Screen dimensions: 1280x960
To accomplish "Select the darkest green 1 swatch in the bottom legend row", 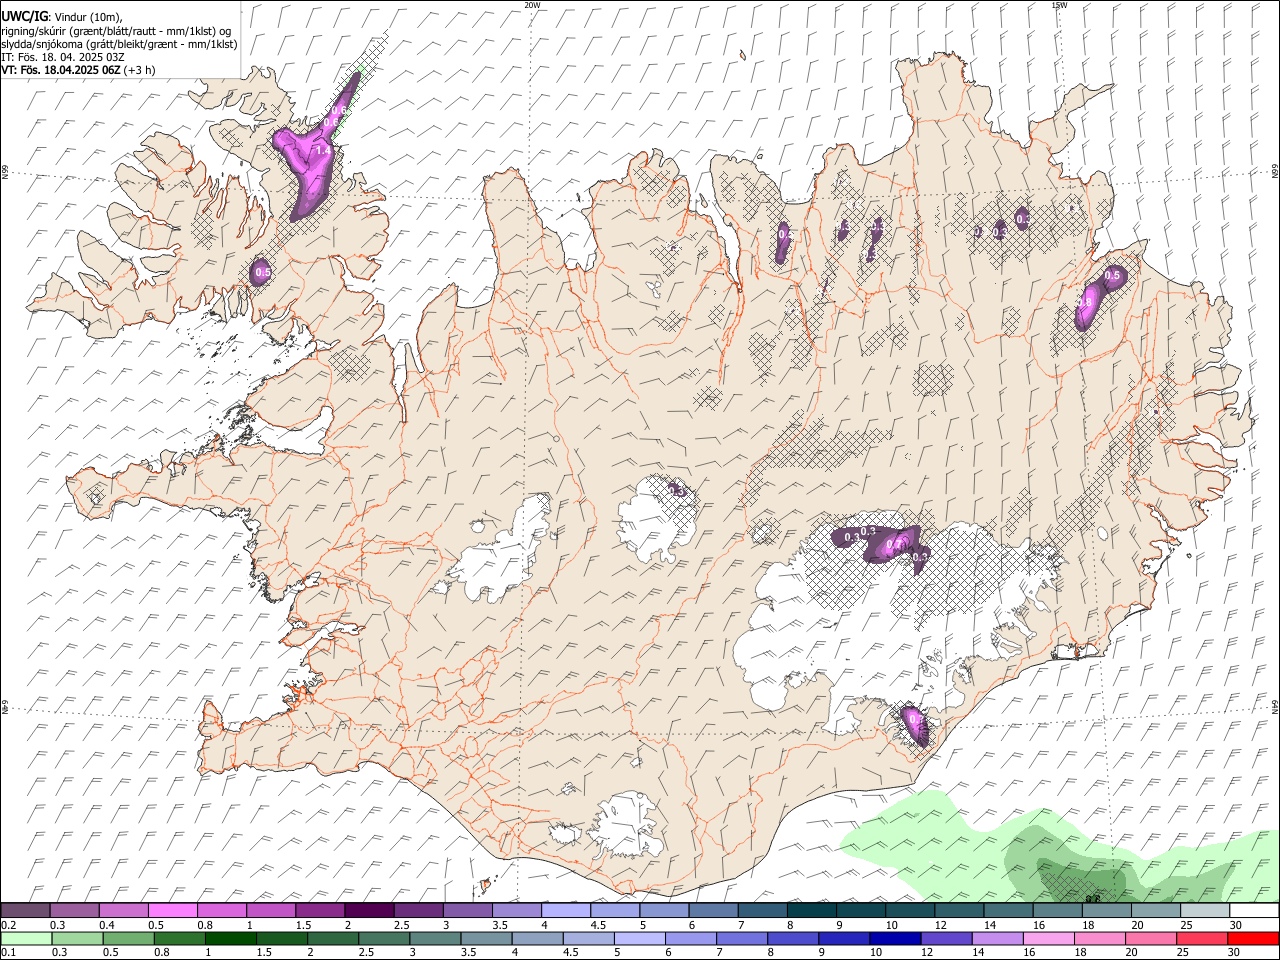I will point(230,938).
